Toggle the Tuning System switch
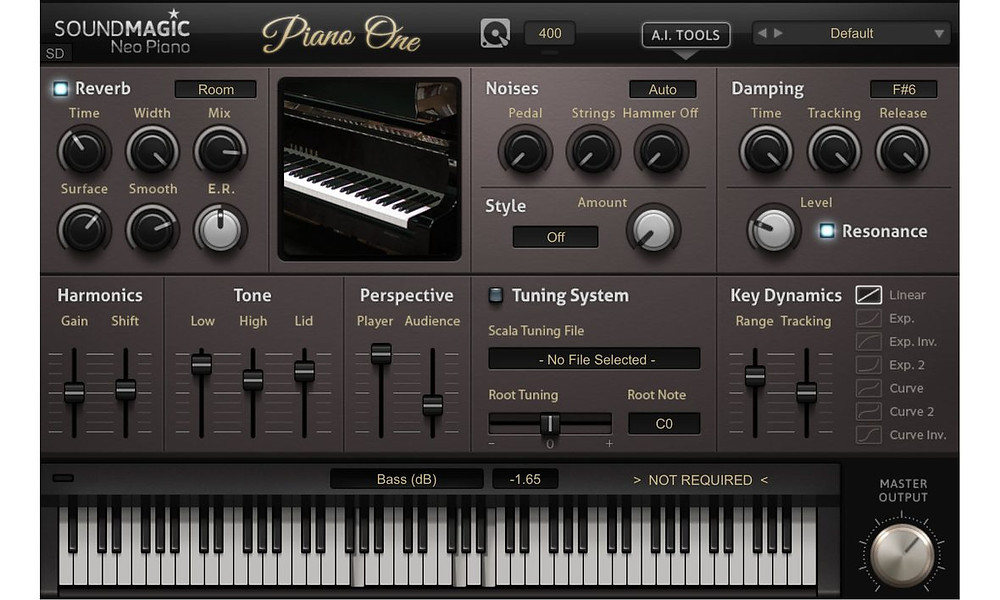The width and height of the screenshot is (1000, 600). click(496, 295)
